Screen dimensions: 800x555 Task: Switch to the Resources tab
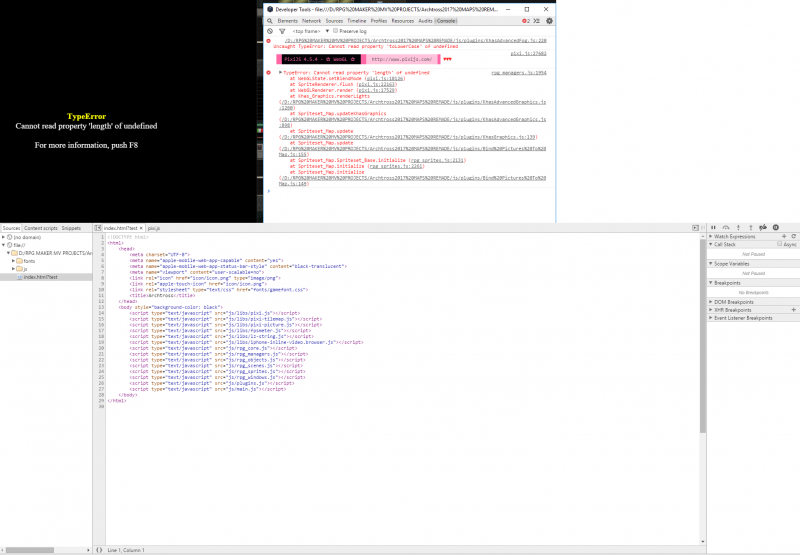tap(403, 21)
